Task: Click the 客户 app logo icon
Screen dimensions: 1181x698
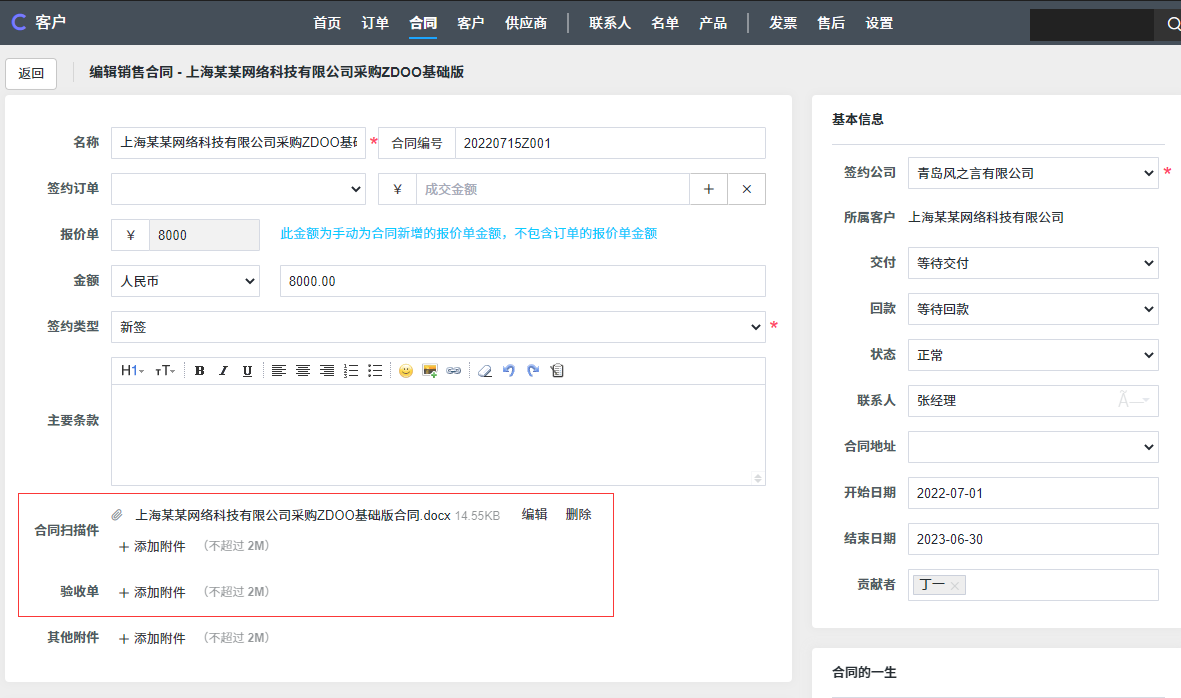Action: (19, 23)
